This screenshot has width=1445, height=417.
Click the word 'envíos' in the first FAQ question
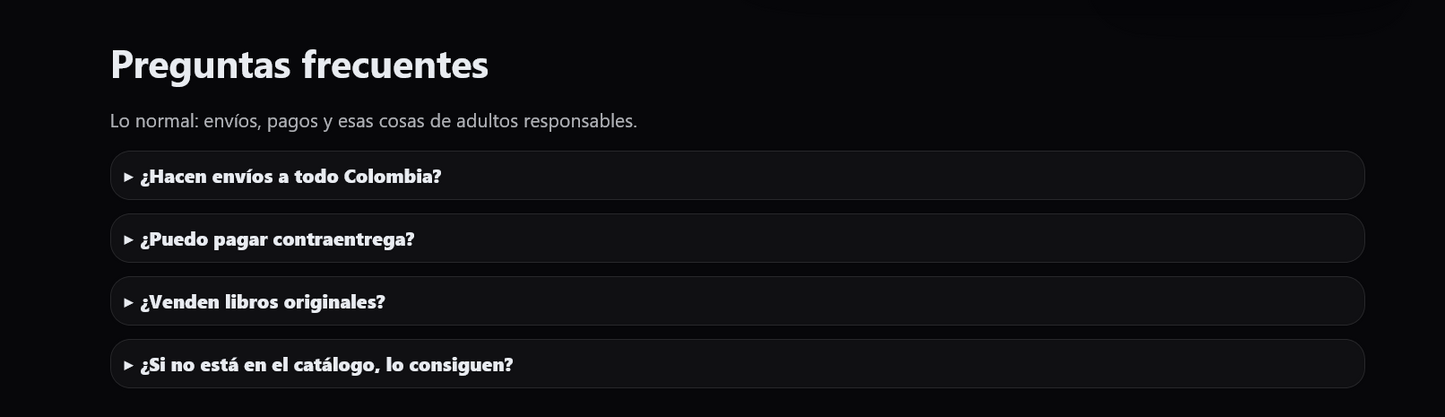point(242,176)
